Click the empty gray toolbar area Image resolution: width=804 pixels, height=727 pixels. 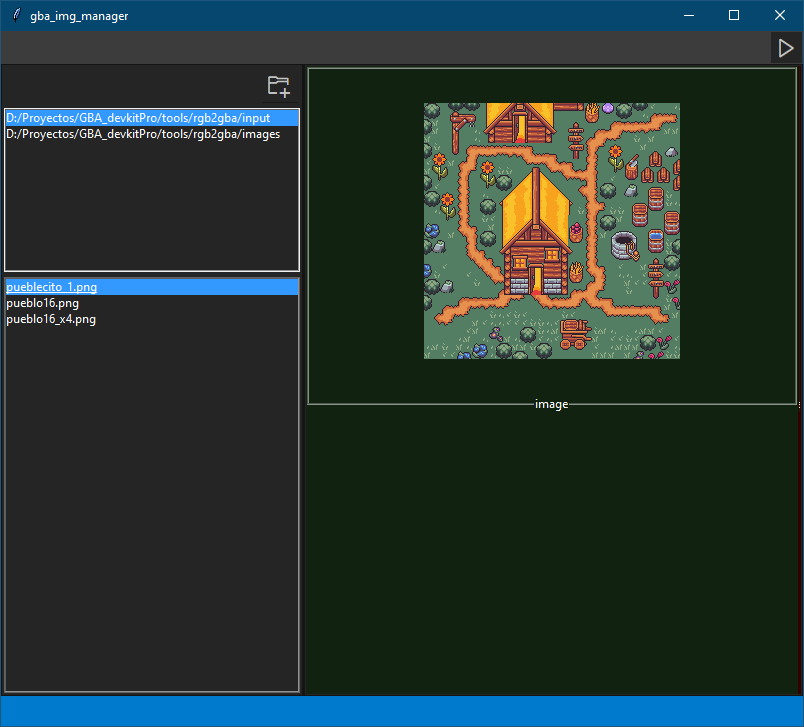(386, 48)
